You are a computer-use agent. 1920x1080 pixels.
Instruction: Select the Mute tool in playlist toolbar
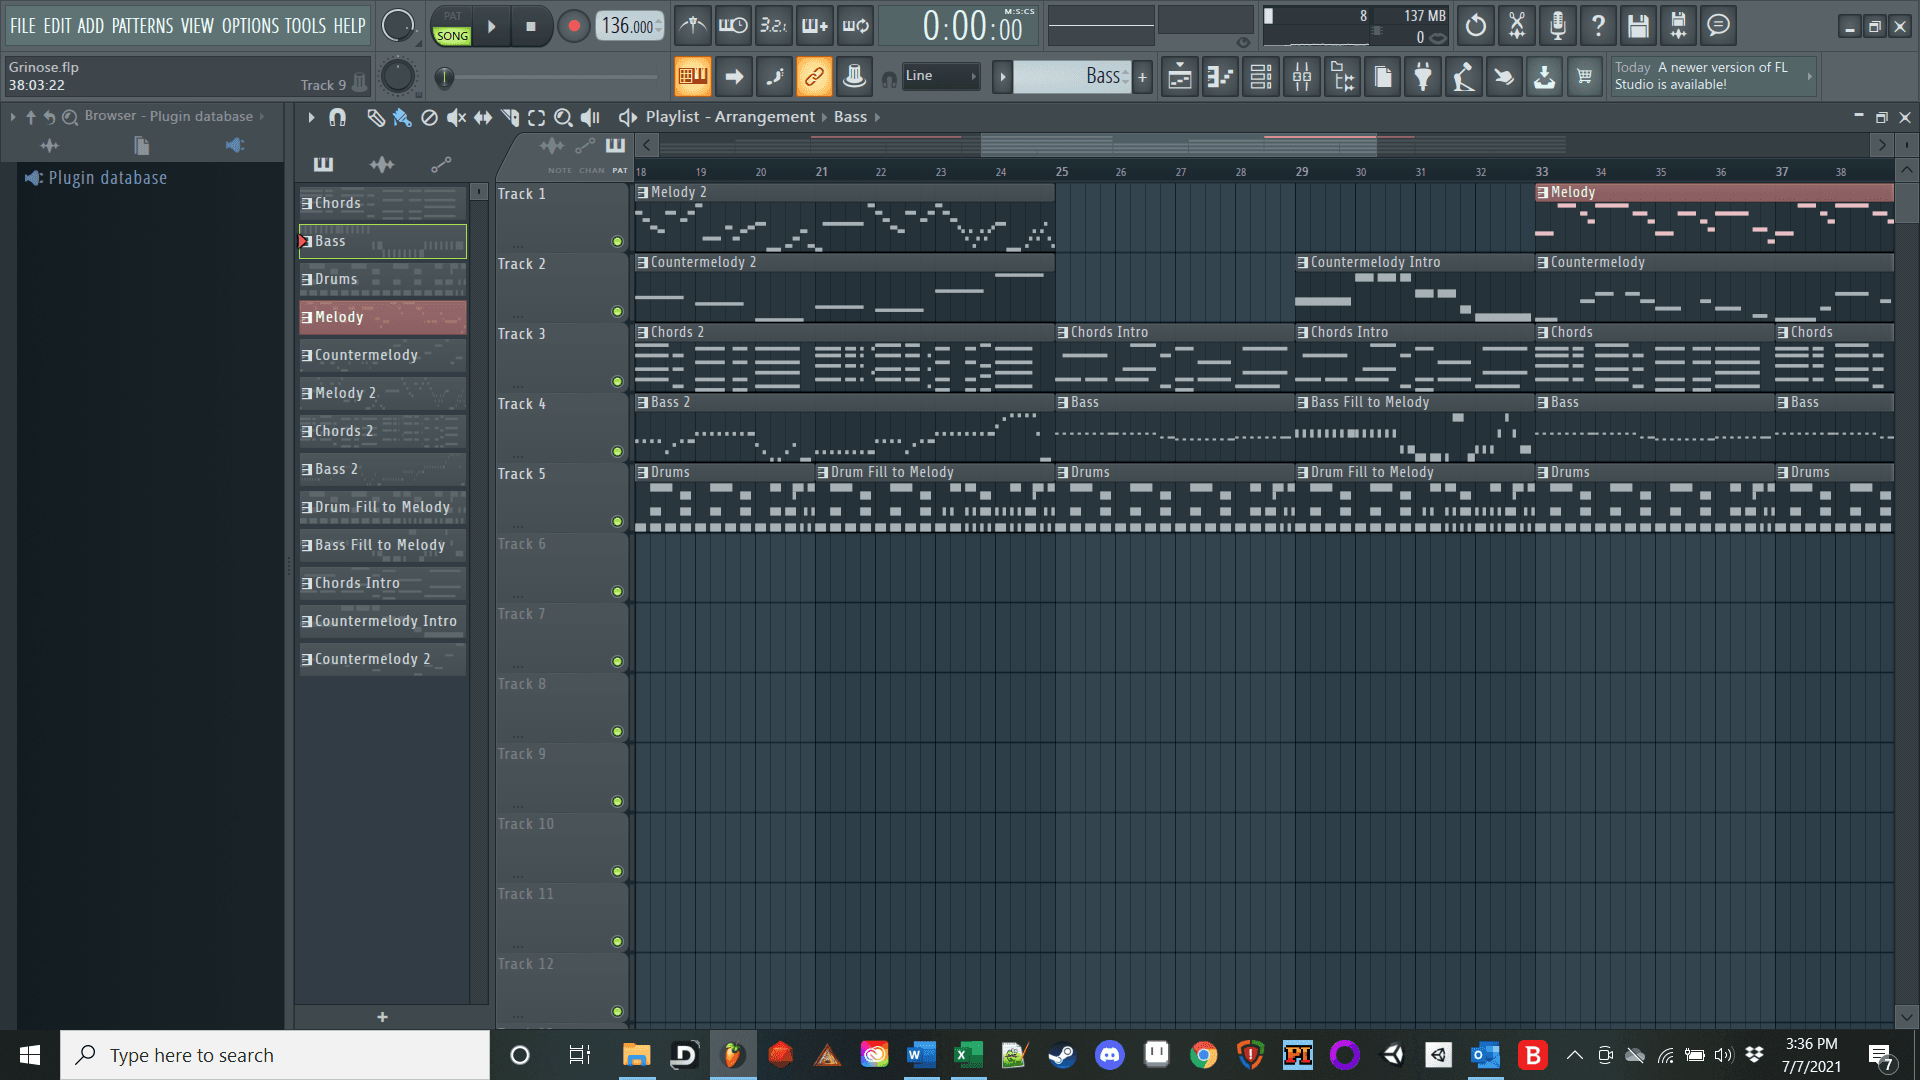click(456, 118)
